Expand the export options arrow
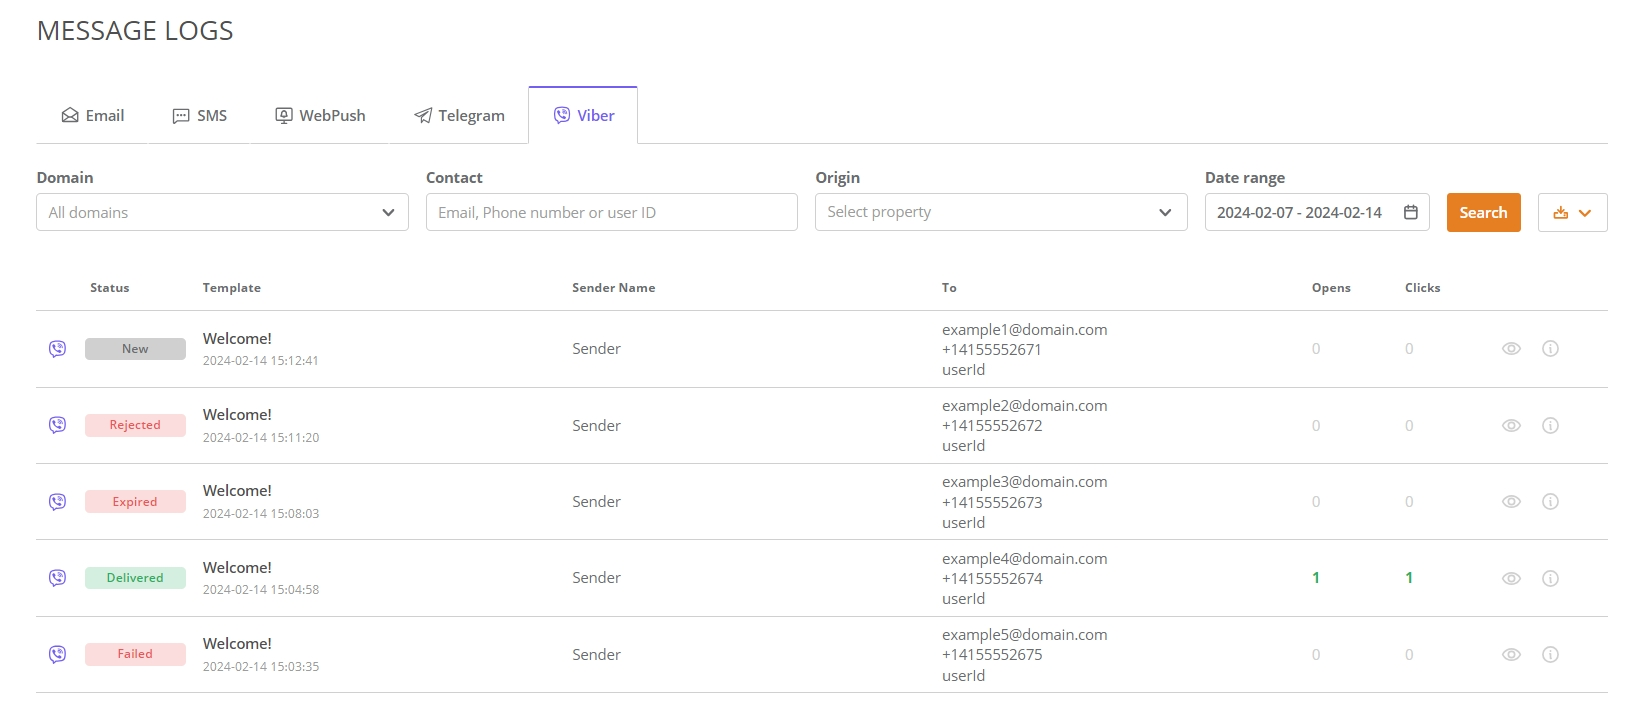 tap(1585, 213)
